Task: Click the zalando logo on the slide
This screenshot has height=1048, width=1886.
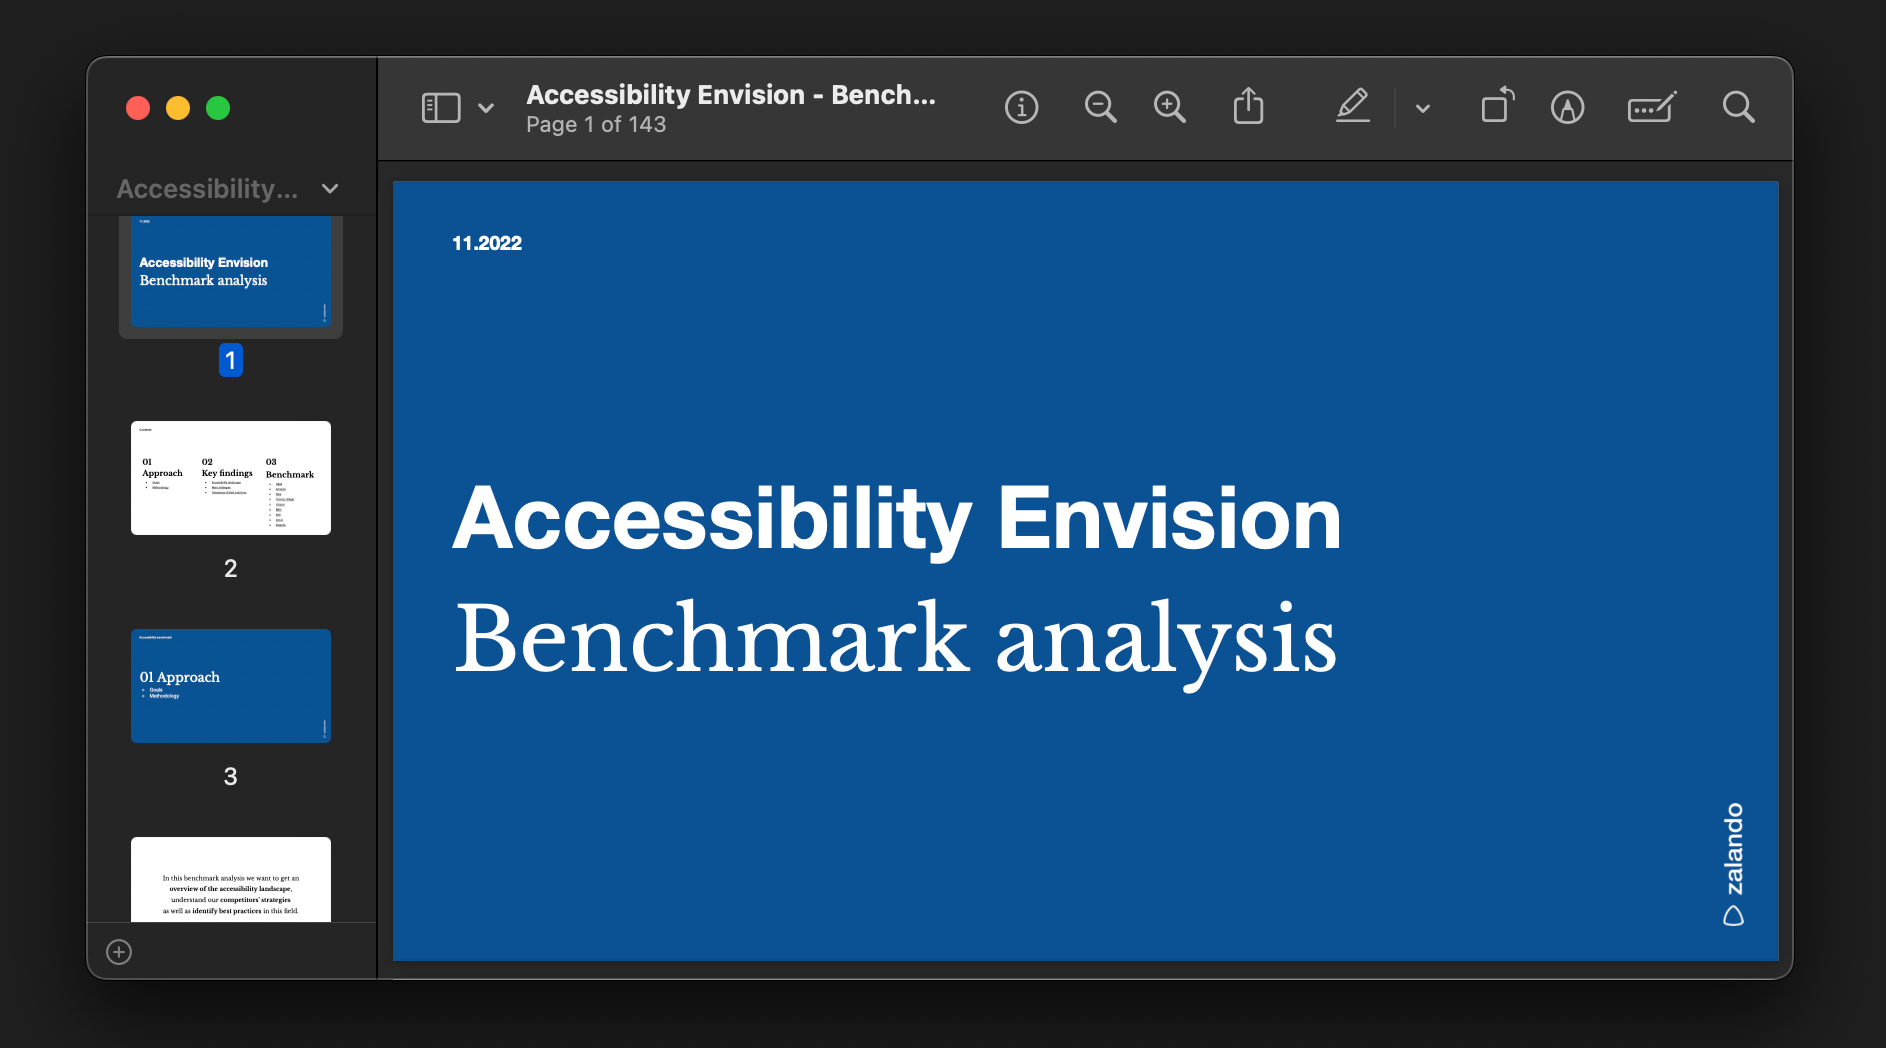Action: pyautogui.click(x=1734, y=864)
